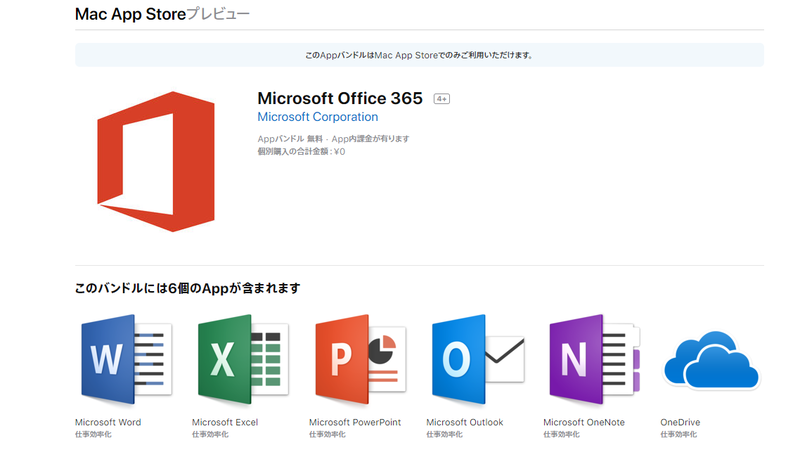Viewport: 800px width, 450px height.
Task: Click the 仕事効率化 category under Microsoft OneNote
Action: (561, 435)
